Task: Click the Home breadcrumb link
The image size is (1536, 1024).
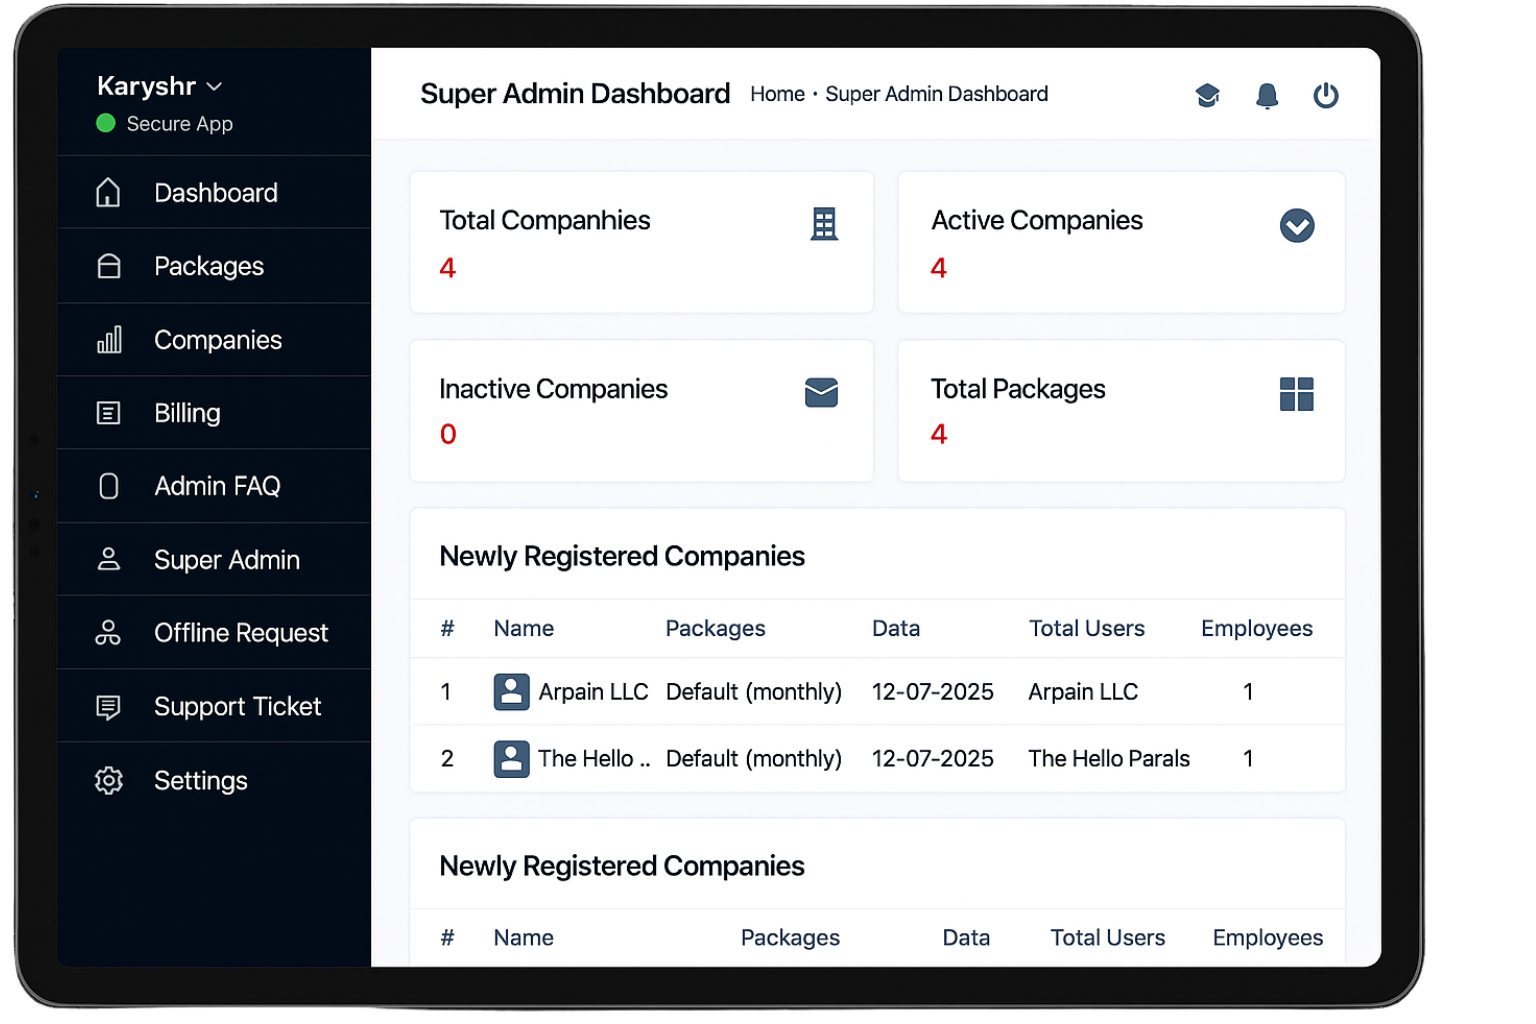Action: point(777,94)
